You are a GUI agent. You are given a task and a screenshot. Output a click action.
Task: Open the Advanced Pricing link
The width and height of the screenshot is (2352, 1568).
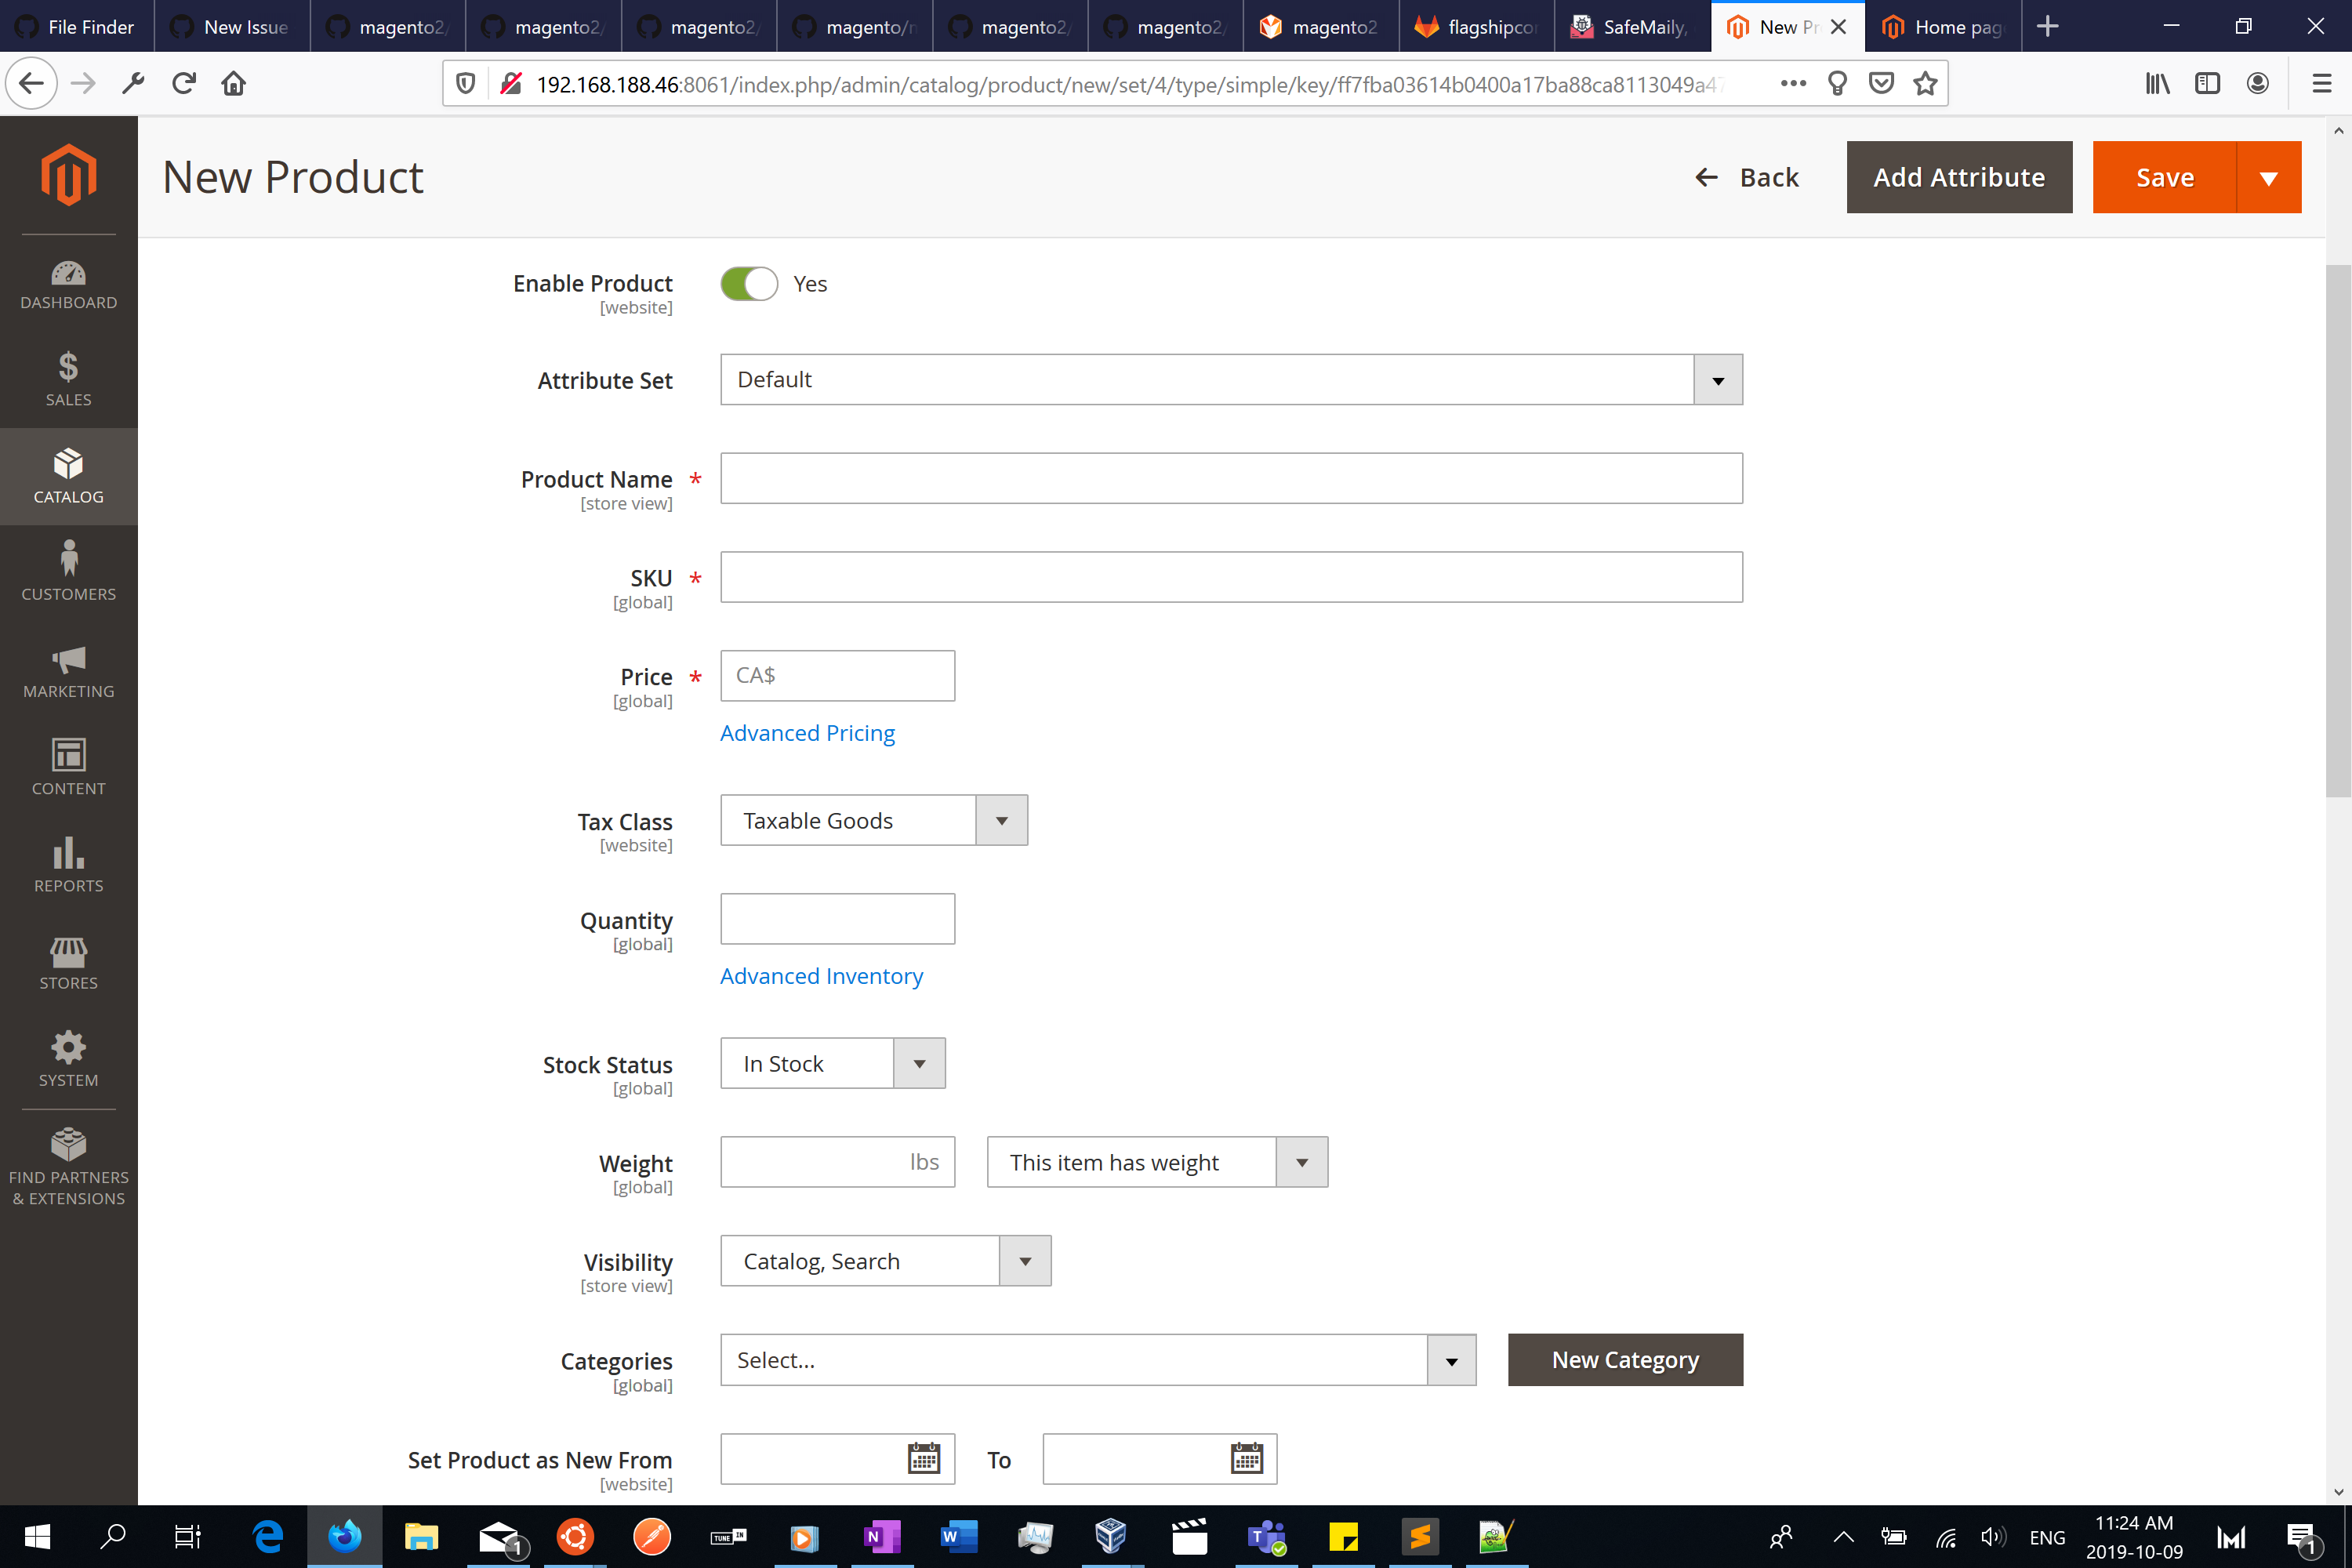point(807,733)
